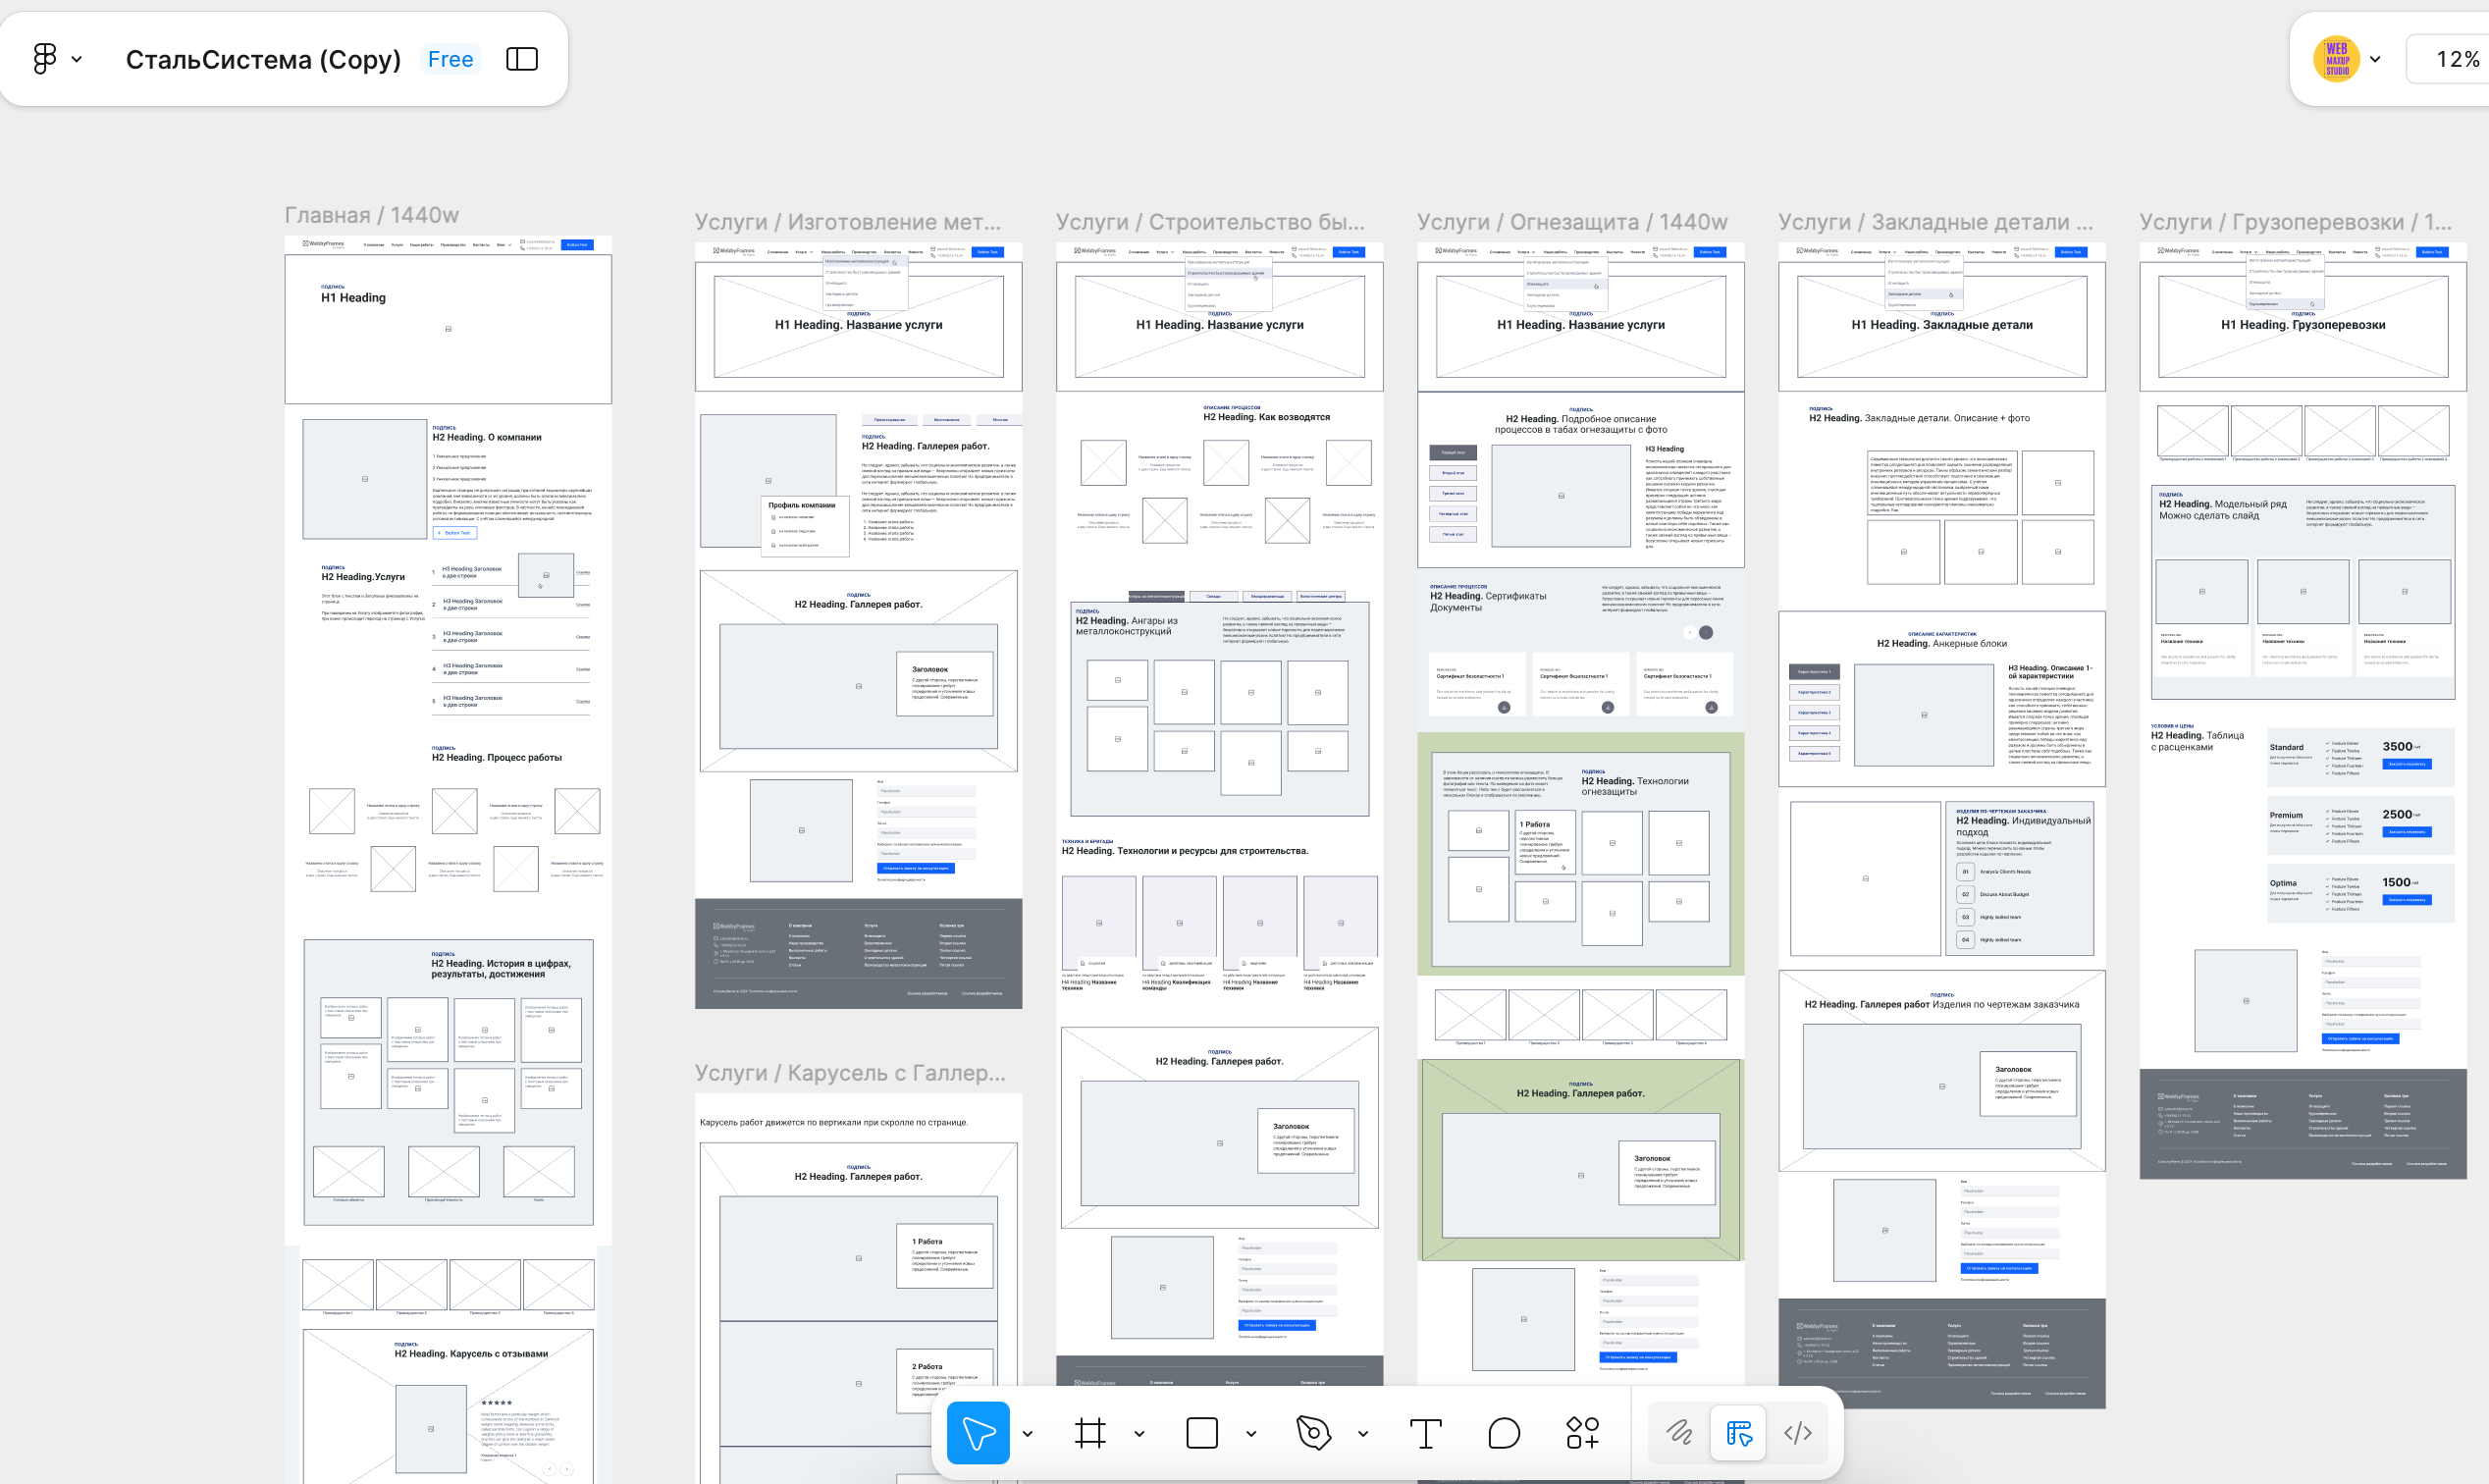Select the Frame tool
The height and width of the screenshot is (1484, 2489).
pyautogui.click(x=1090, y=1433)
